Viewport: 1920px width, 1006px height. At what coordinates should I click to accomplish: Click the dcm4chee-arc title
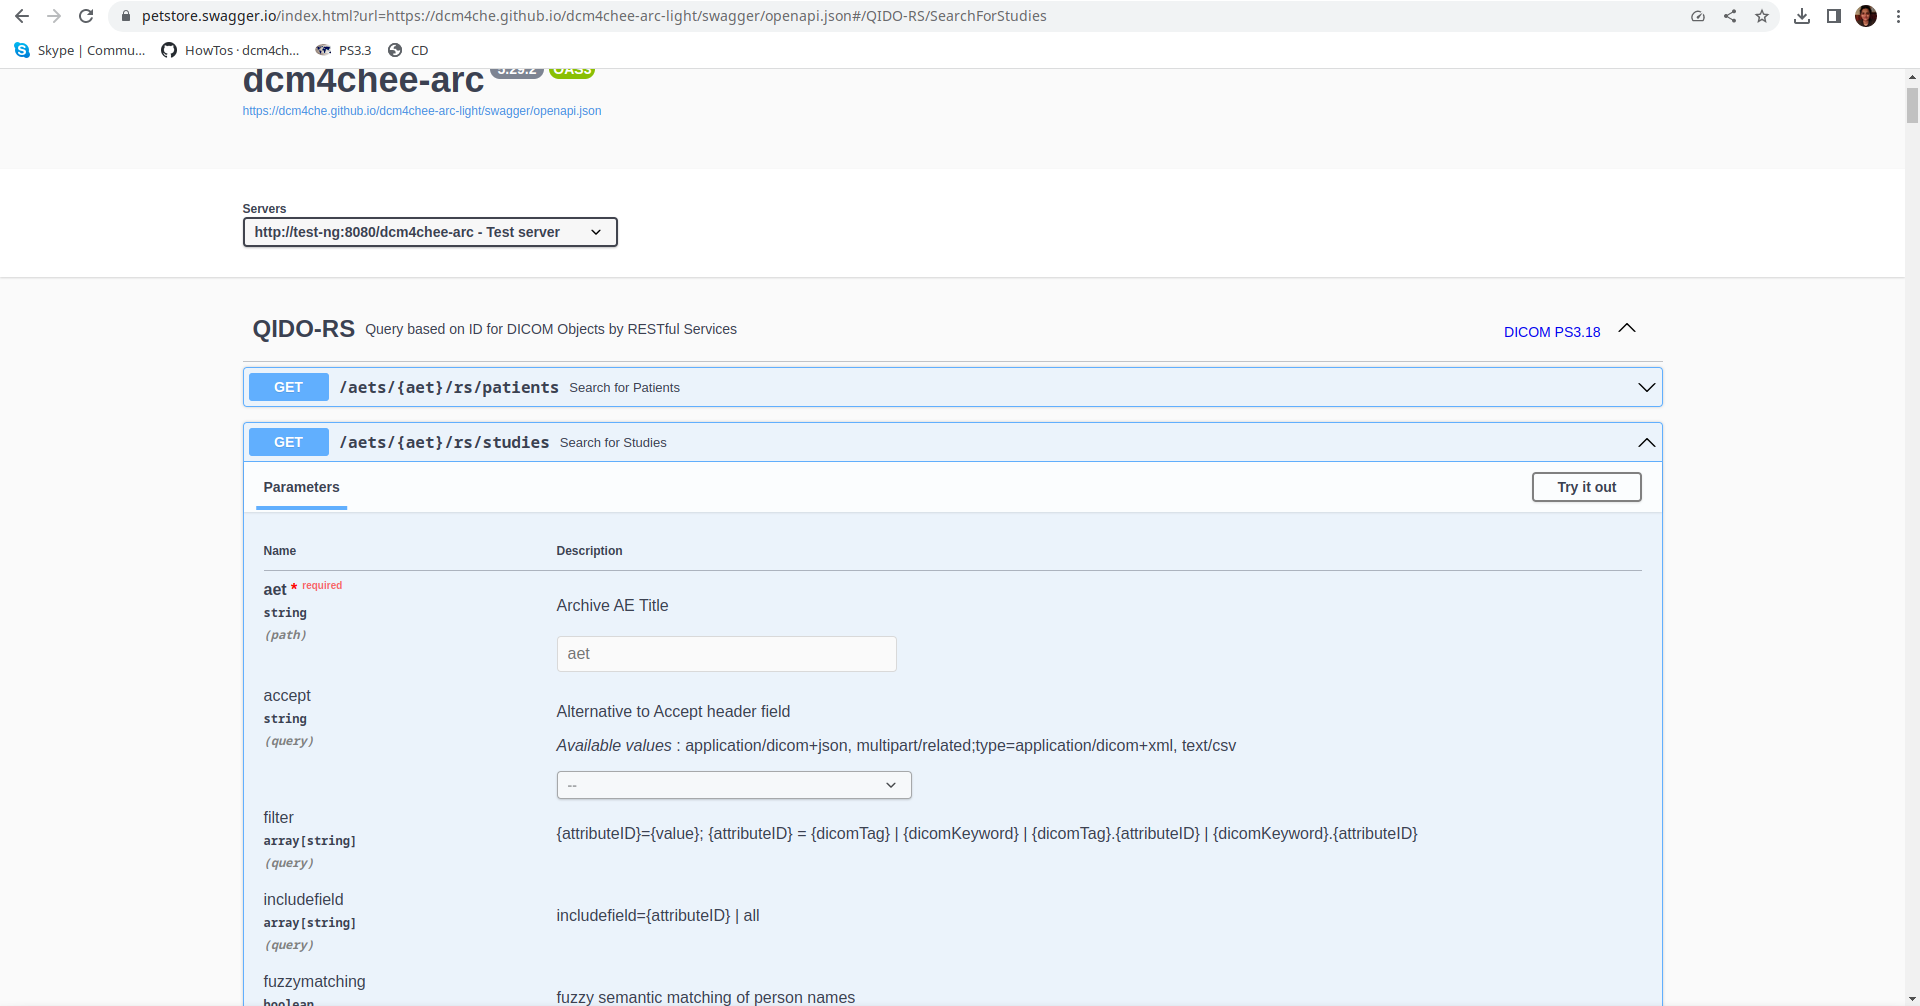click(363, 80)
